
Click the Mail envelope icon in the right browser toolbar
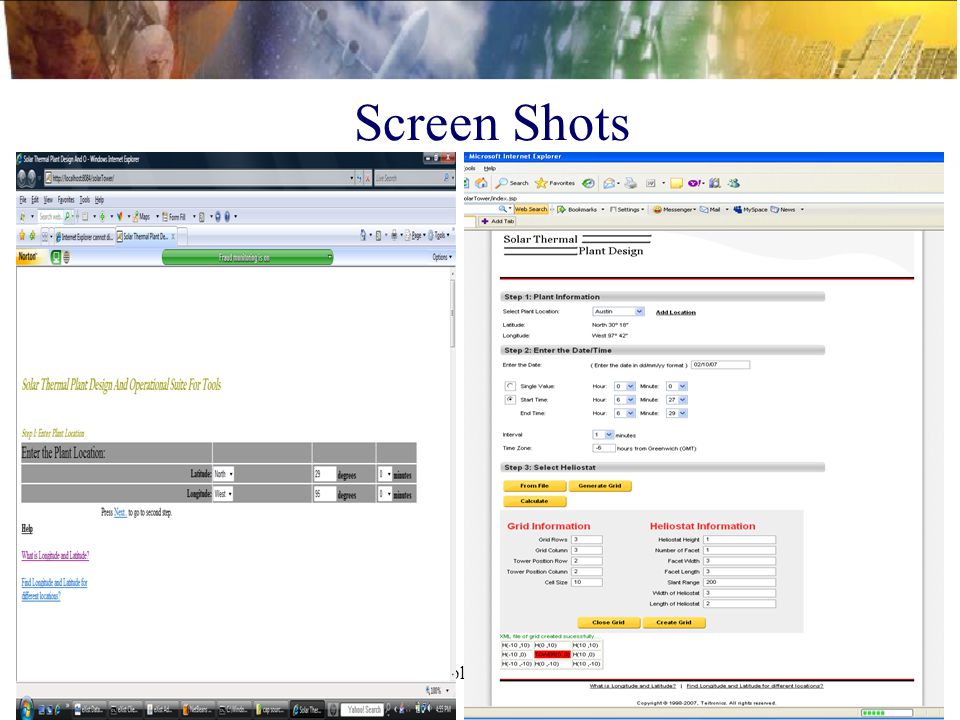(x=610, y=183)
